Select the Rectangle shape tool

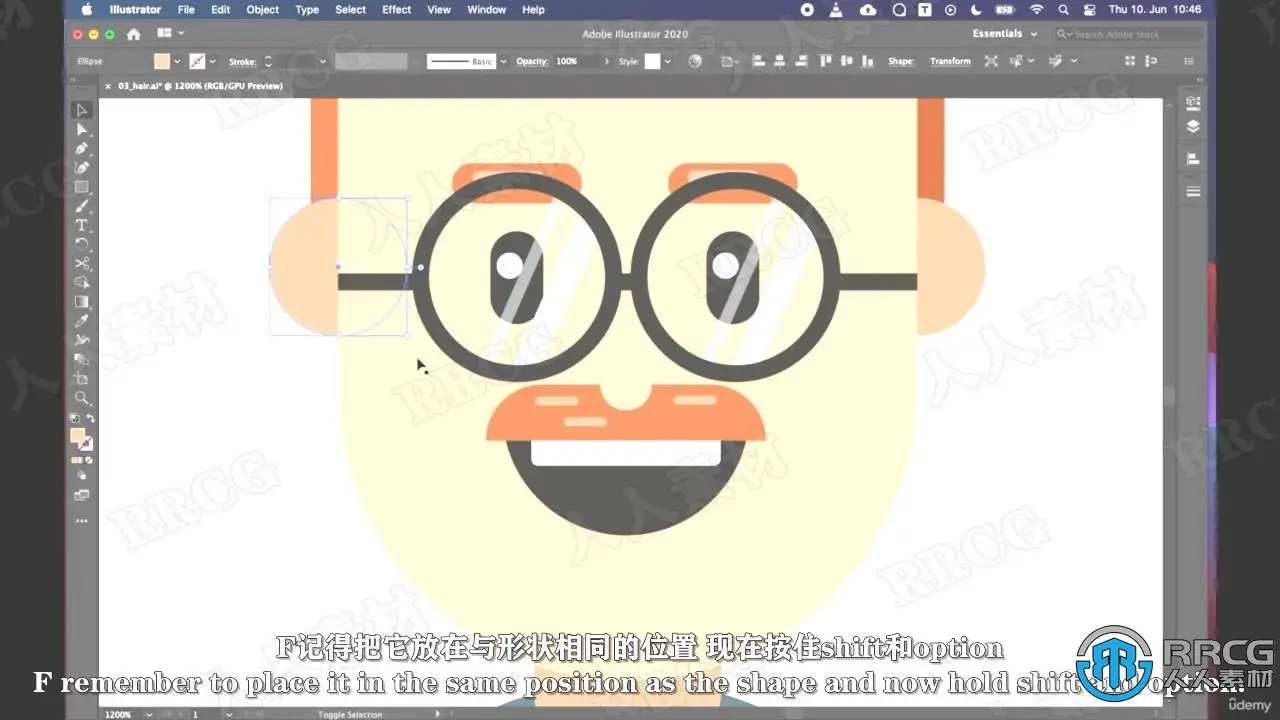point(82,187)
